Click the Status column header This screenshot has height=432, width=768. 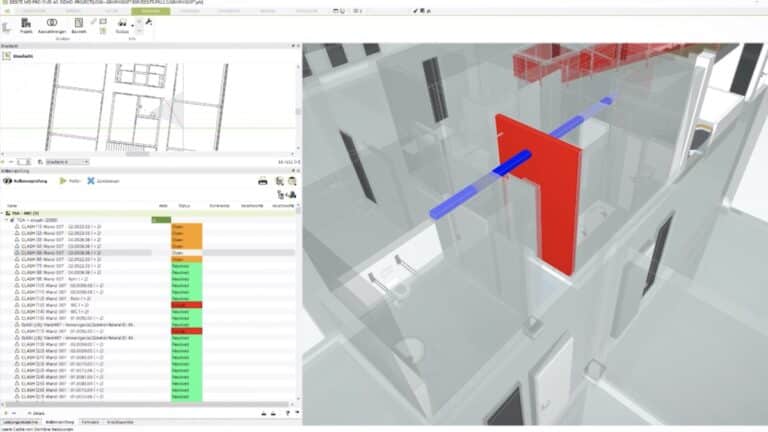(x=184, y=205)
